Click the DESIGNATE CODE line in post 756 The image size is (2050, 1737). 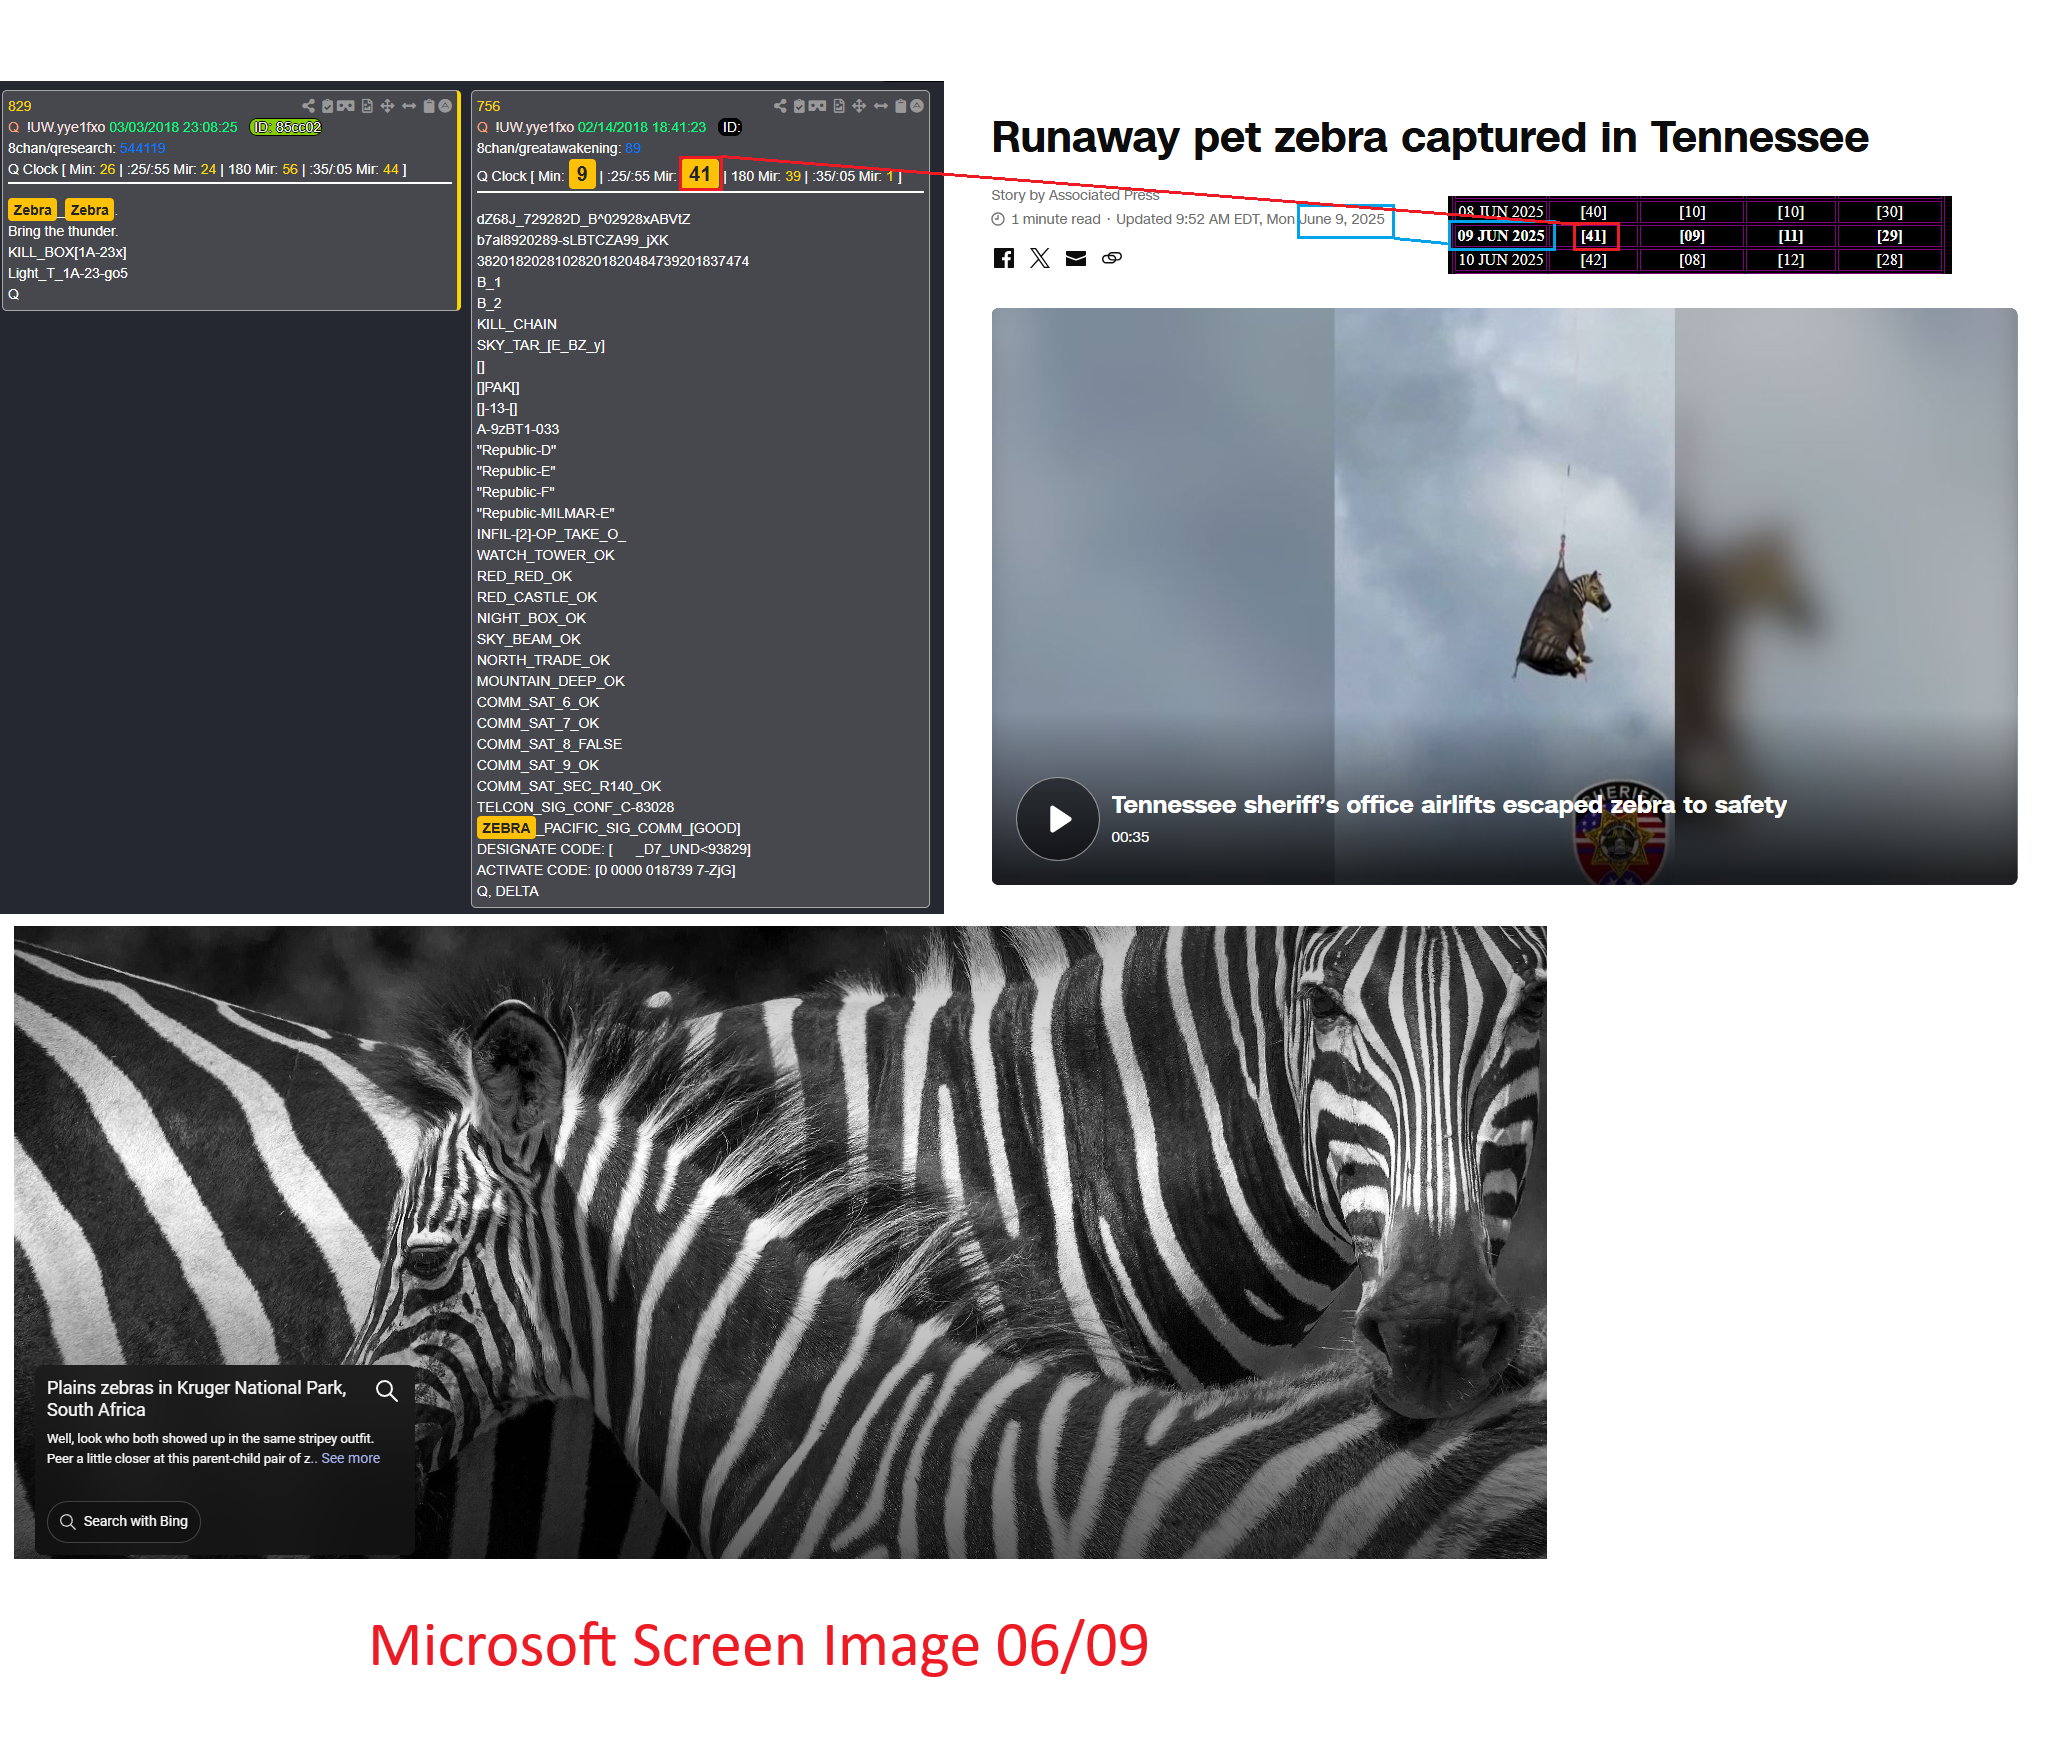pyautogui.click(x=614, y=849)
